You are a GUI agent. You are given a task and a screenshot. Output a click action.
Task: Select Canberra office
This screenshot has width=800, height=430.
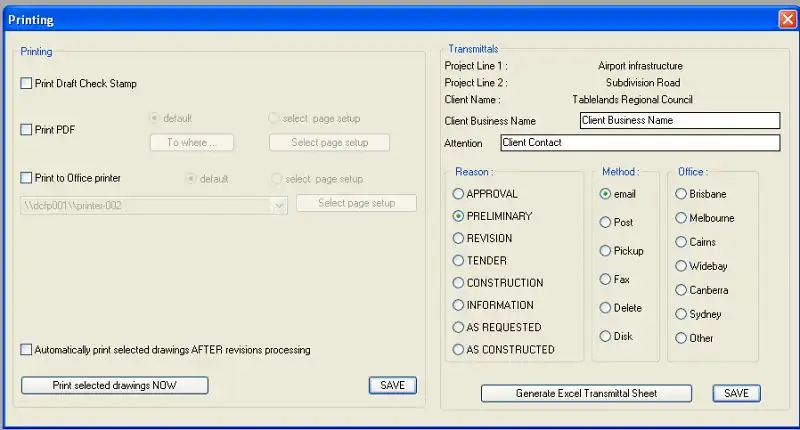(681, 290)
